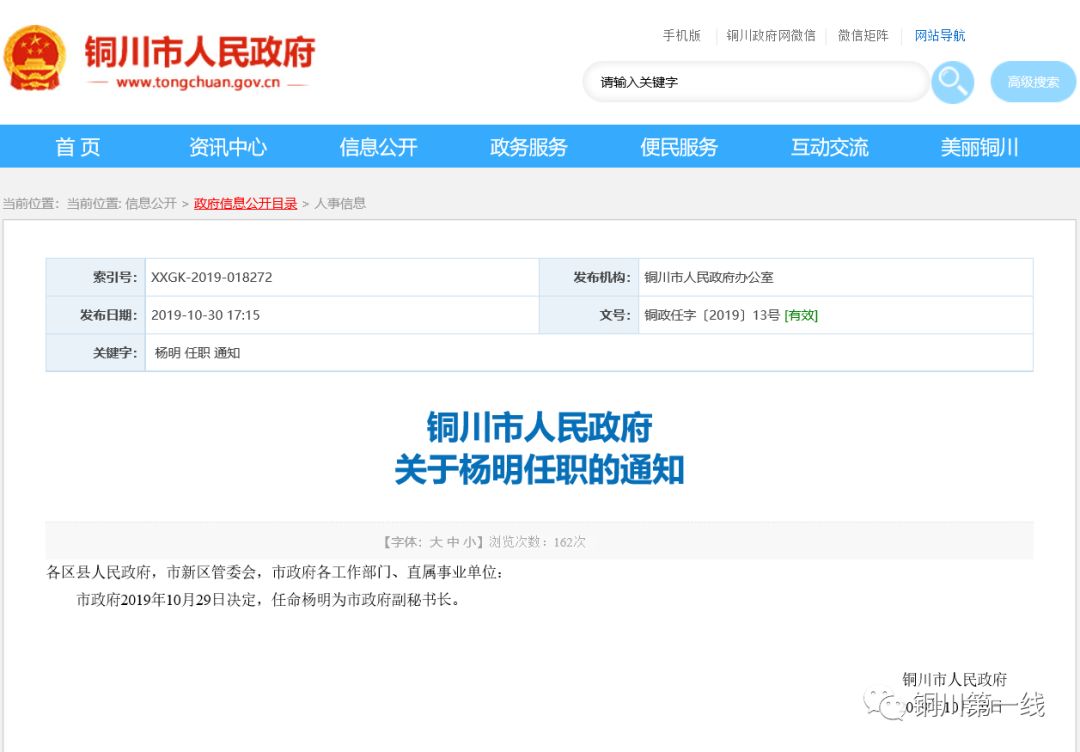Select the 铜川政府网微信 icon link
The width and height of the screenshot is (1080, 752).
[775, 35]
